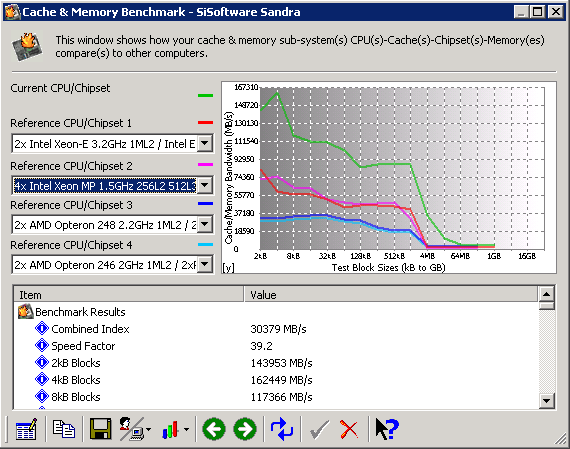Click the [y] axis toggle label on chart

tap(228, 268)
